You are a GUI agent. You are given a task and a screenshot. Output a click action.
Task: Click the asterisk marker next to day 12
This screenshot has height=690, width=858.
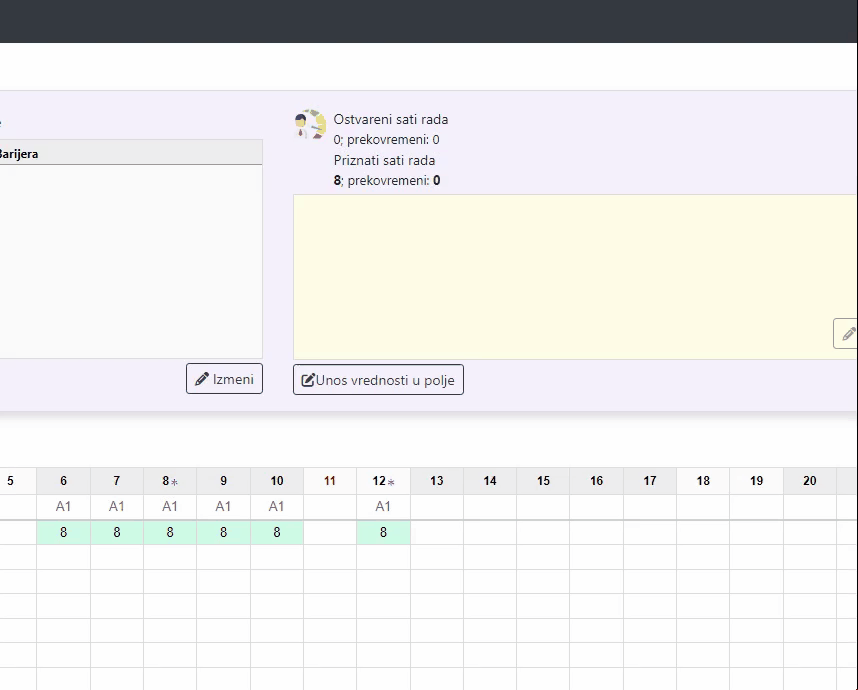pos(391,482)
